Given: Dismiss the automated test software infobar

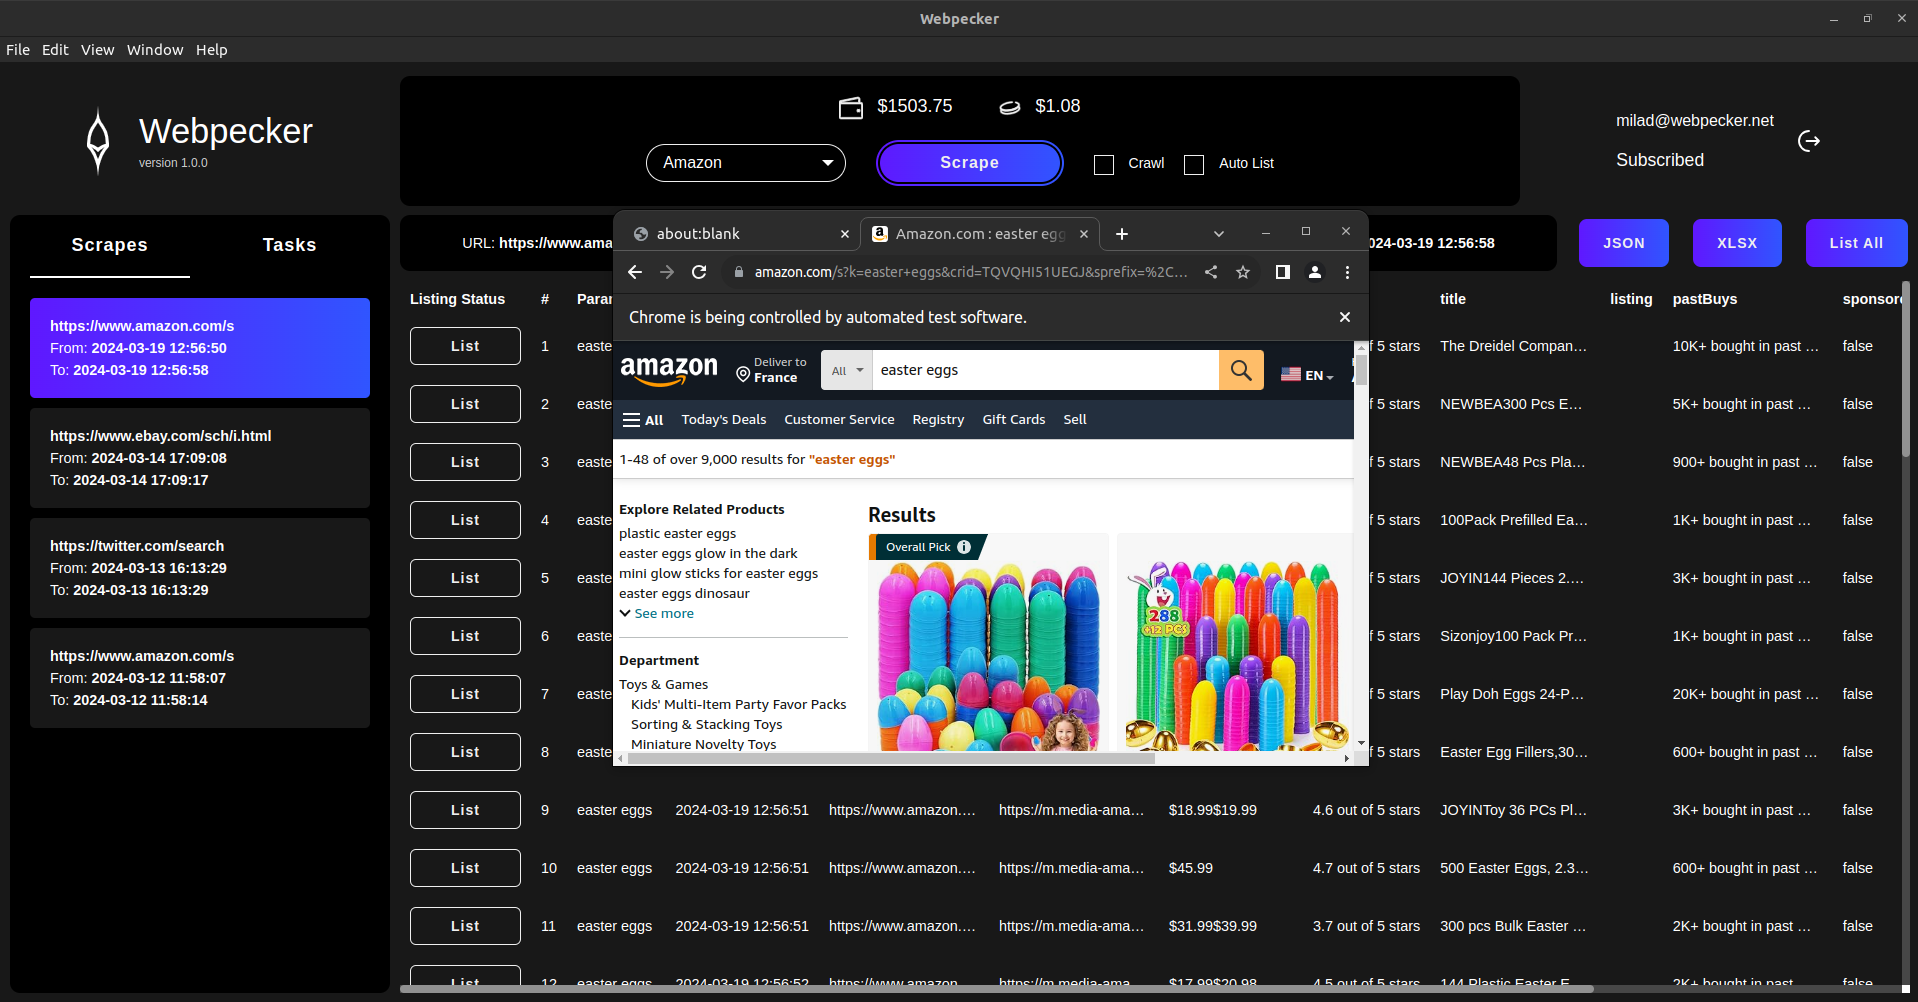Looking at the screenshot, I should pos(1345,317).
